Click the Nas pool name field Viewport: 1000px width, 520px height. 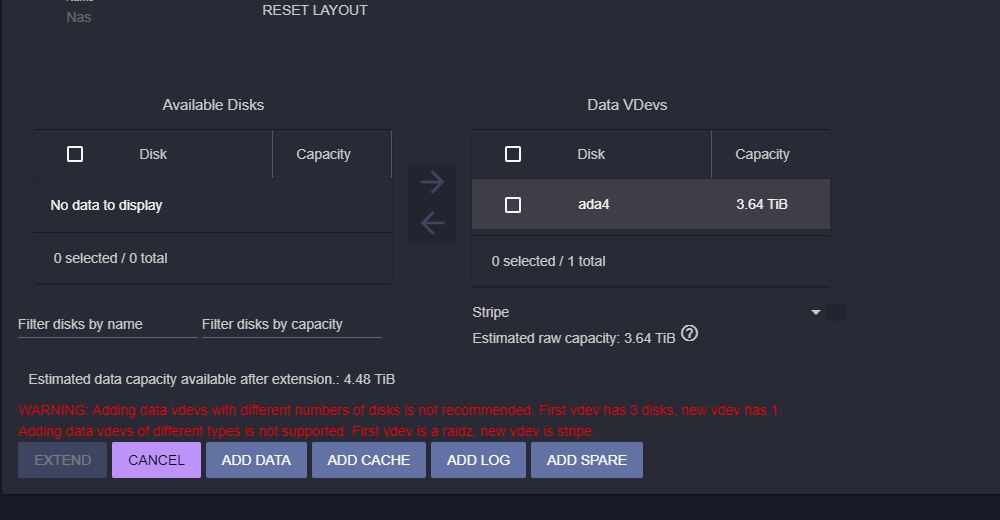pos(78,17)
